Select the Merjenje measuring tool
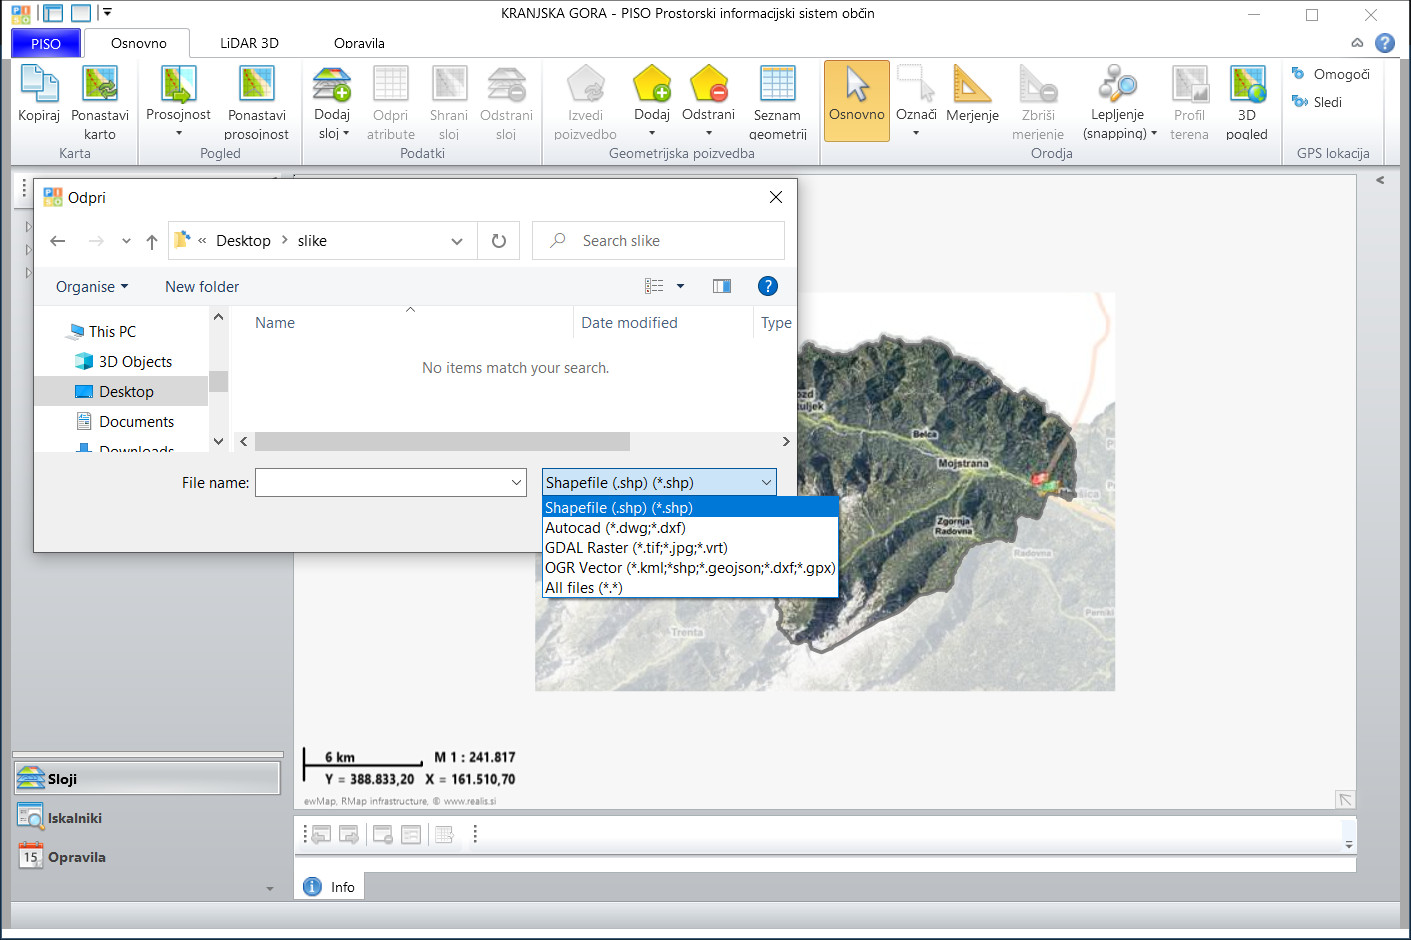The height and width of the screenshot is (940, 1411). tap(972, 95)
